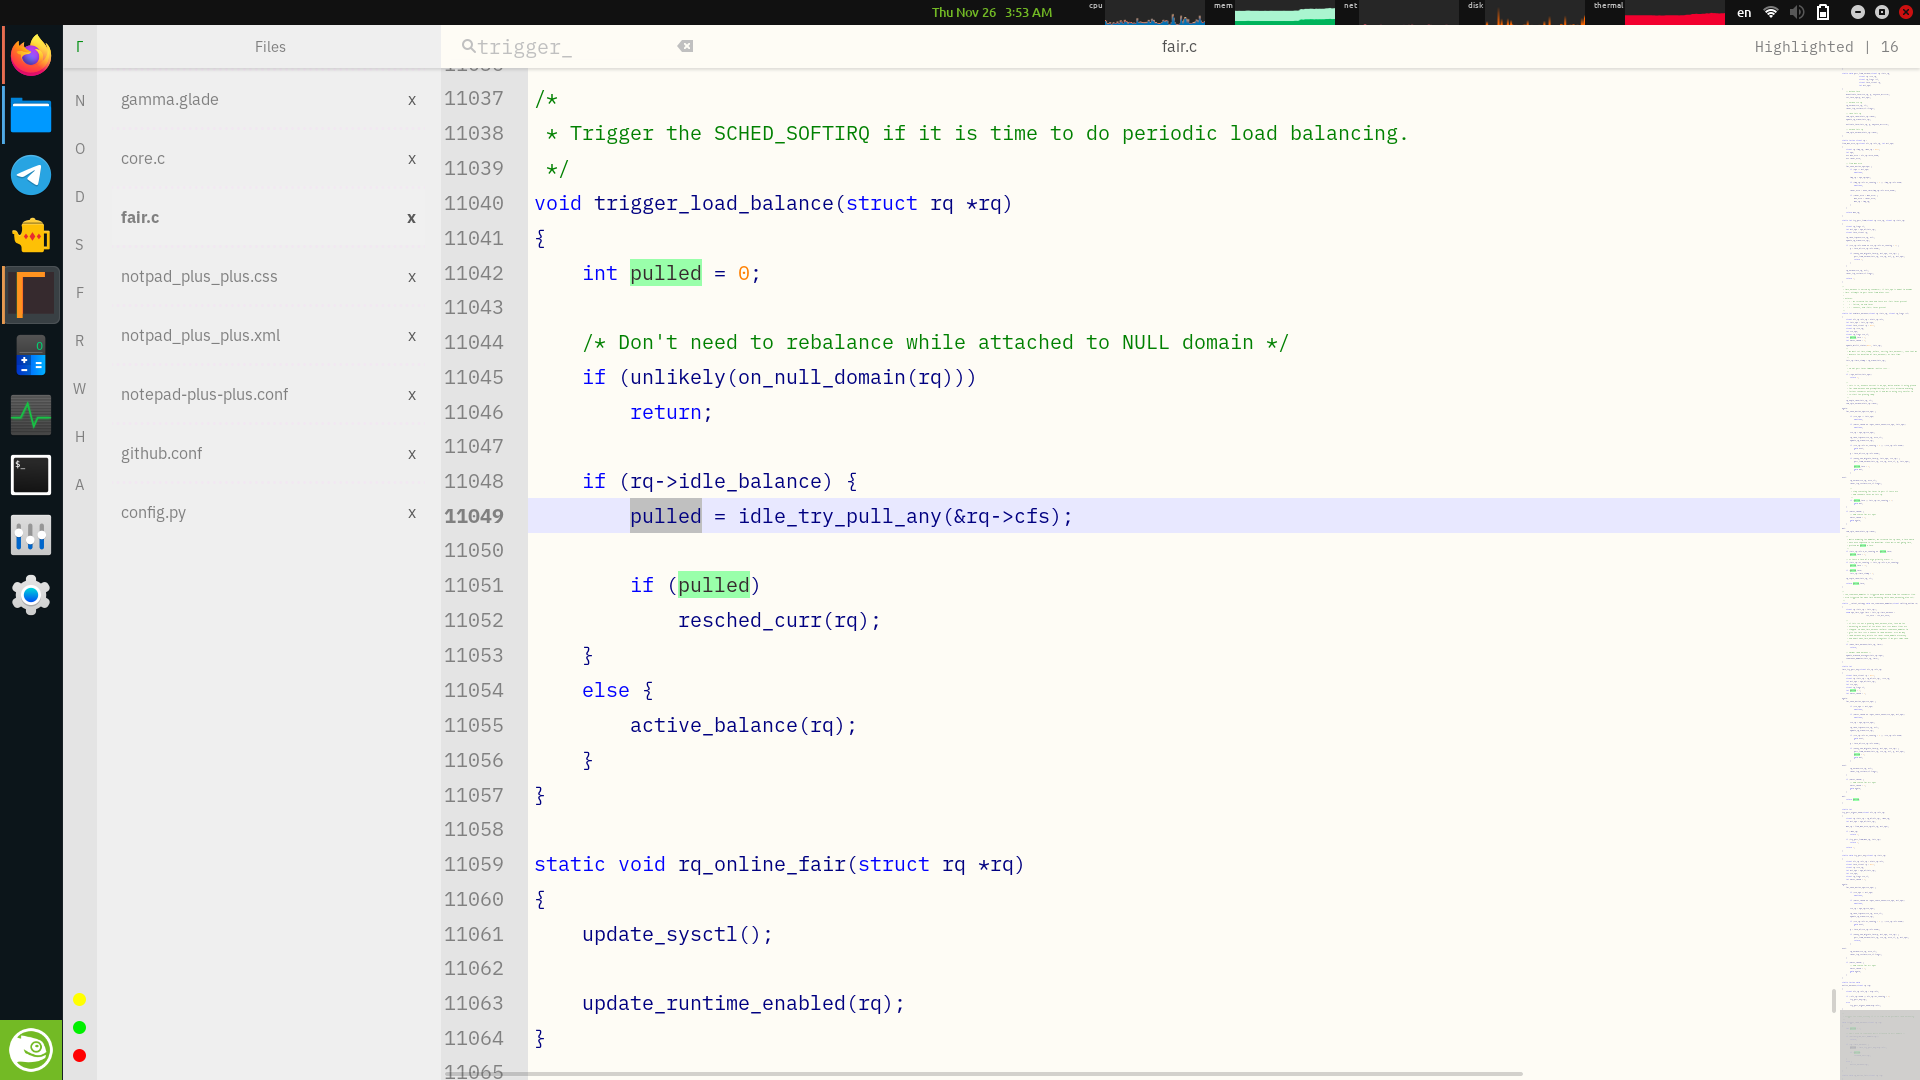Launch the terminal from the dock
Viewport: 1920px width, 1080px height.
(31, 475)
